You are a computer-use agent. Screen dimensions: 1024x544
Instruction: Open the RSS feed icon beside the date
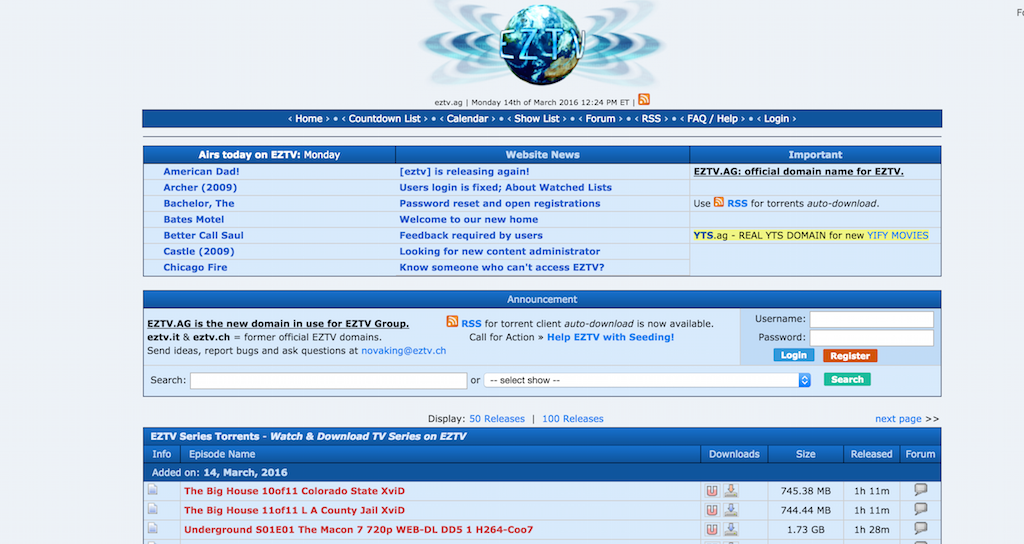(644, 99)
